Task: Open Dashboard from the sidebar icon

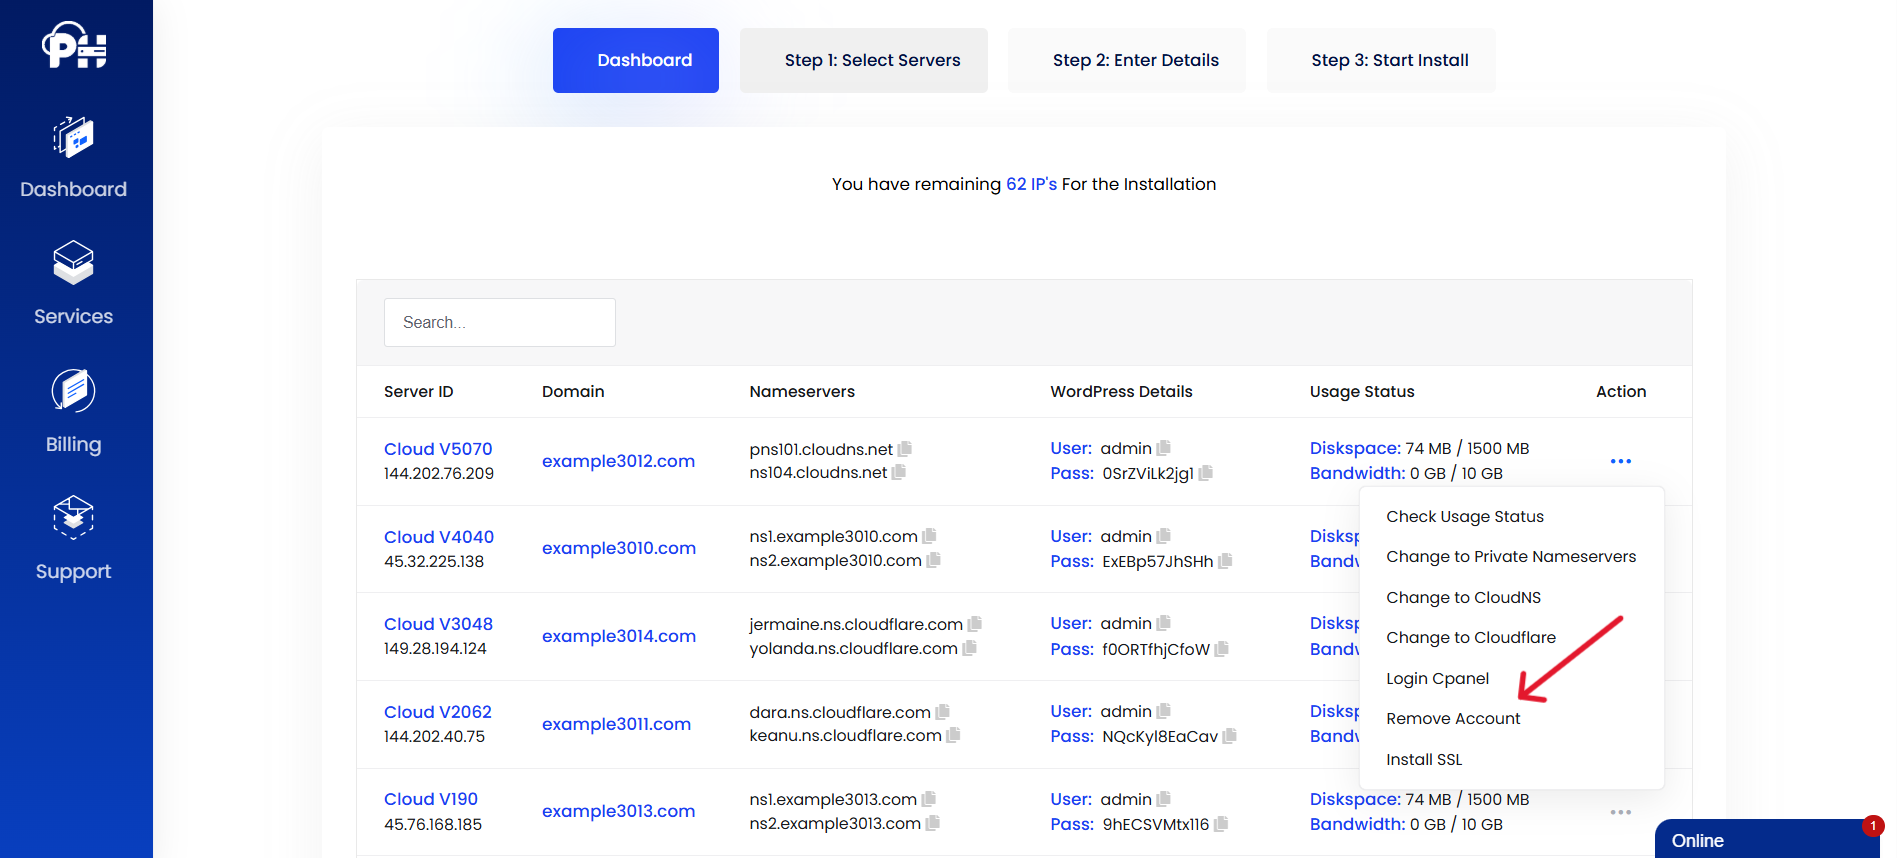Action: (73, 138)
